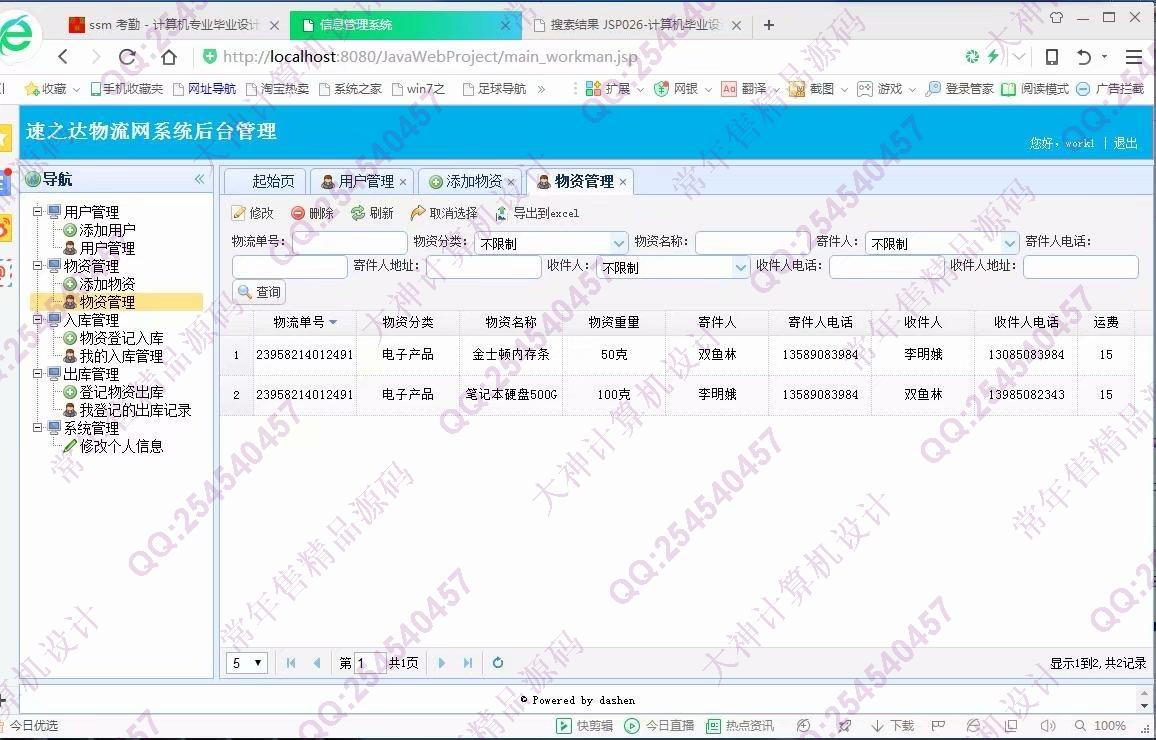This screenshot has height=740, width=1156.
Task: Click the mobile device view icon
Action: click(1052, 57)
